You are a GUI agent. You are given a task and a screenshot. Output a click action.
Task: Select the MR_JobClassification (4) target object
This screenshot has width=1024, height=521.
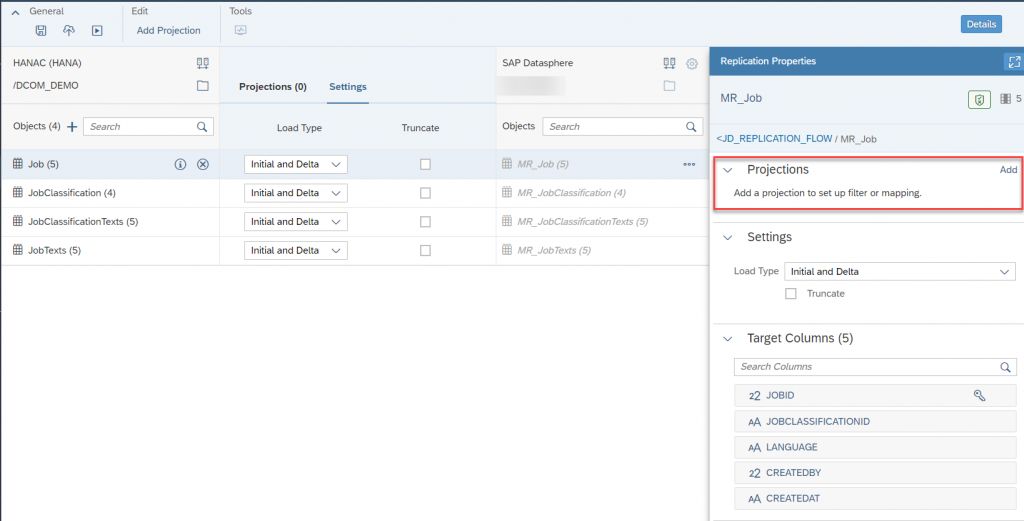(x=571, y=193)
